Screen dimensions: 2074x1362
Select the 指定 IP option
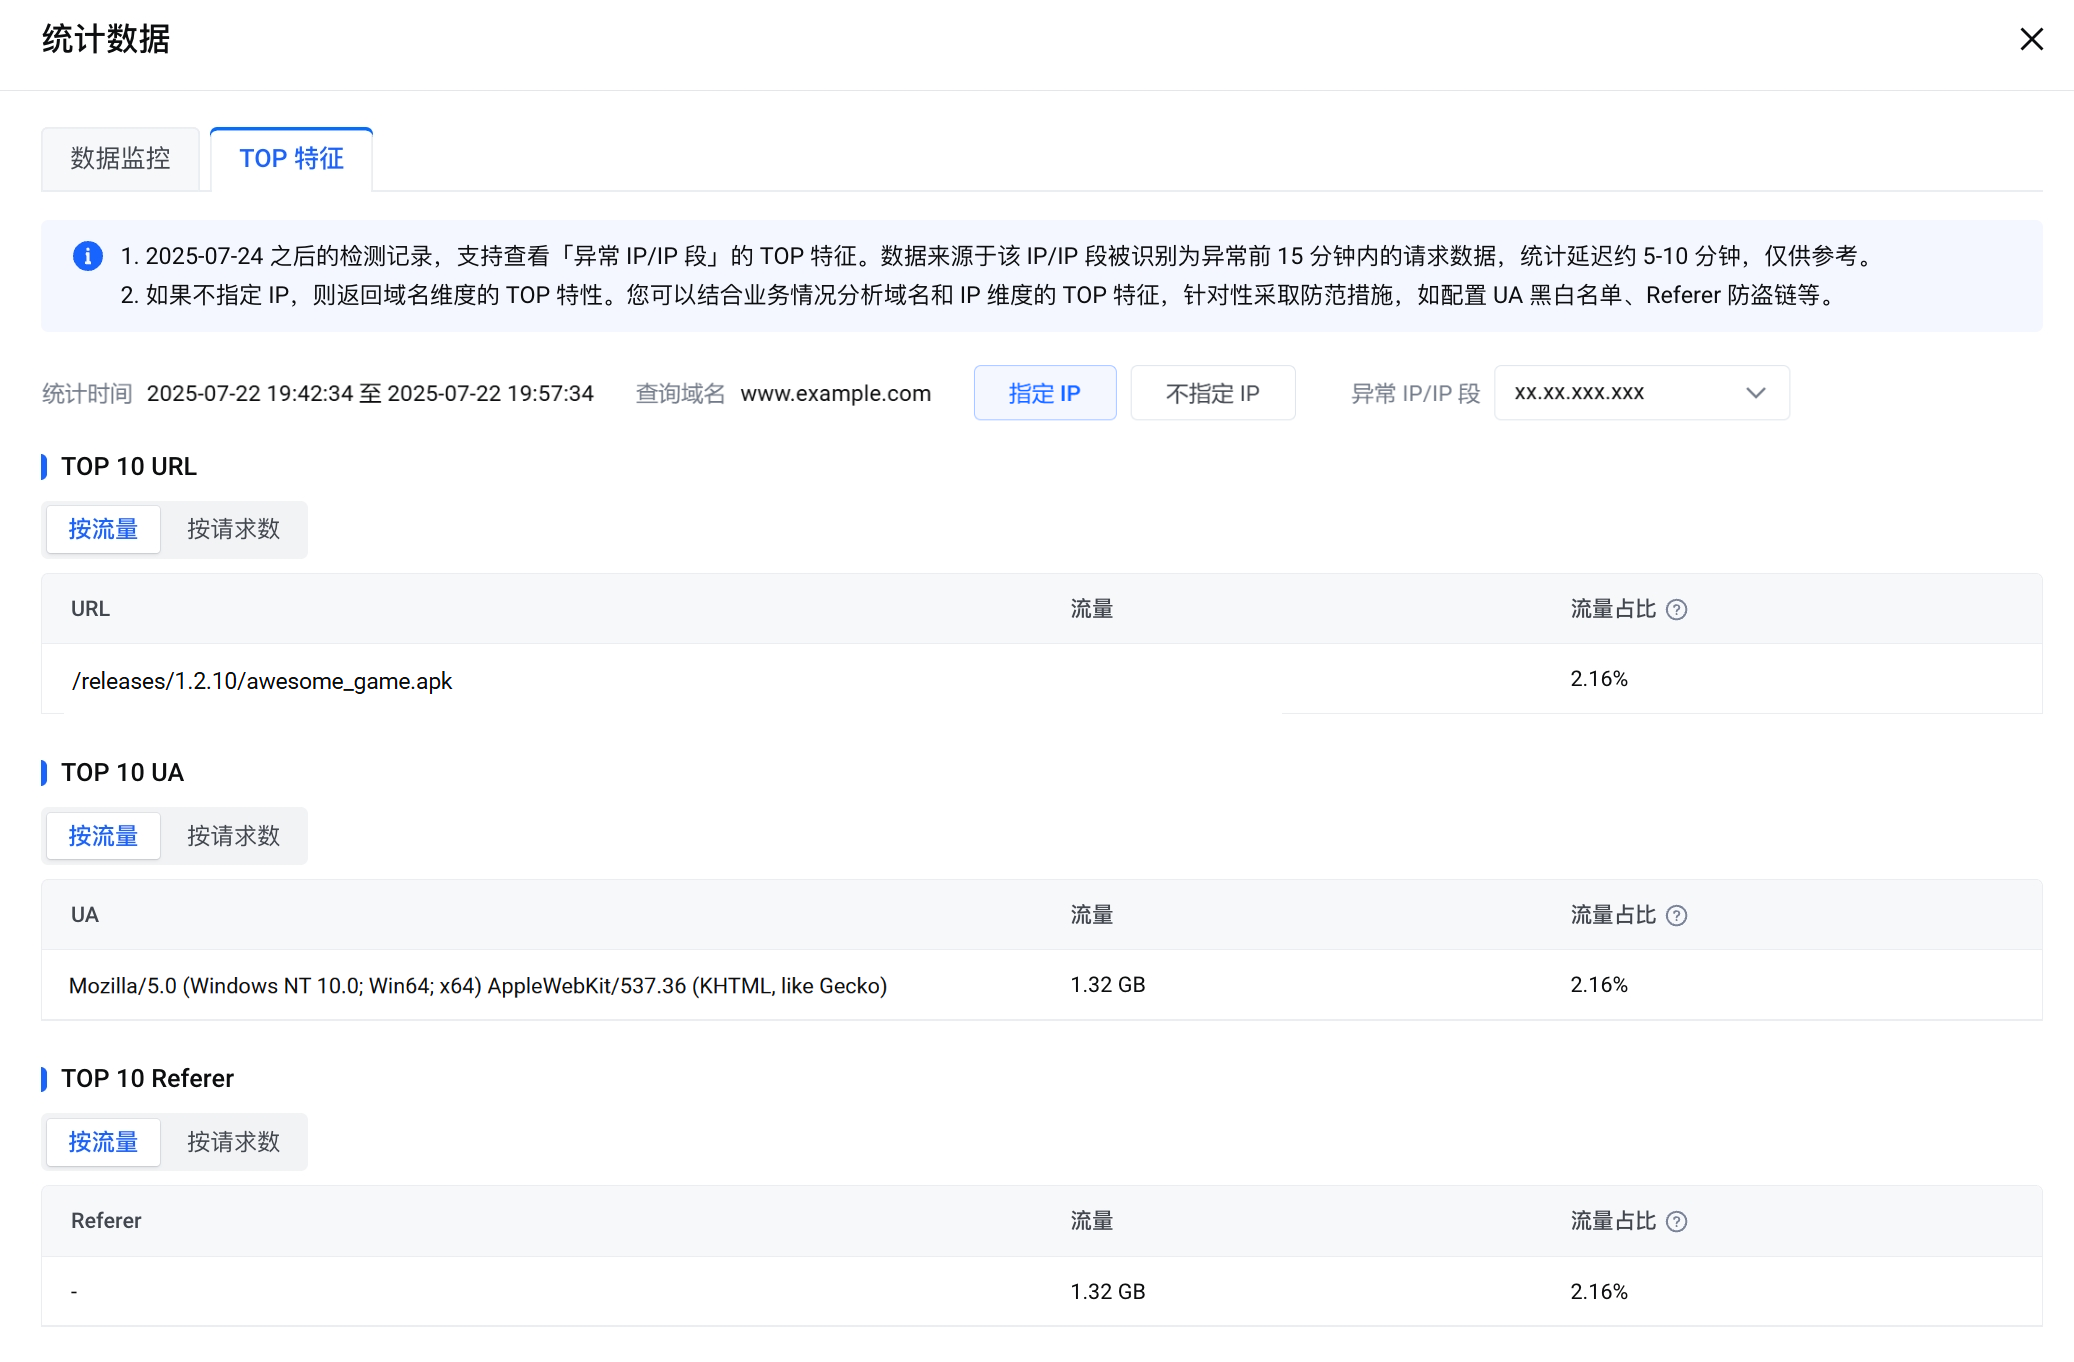(x=1044, y=393)
